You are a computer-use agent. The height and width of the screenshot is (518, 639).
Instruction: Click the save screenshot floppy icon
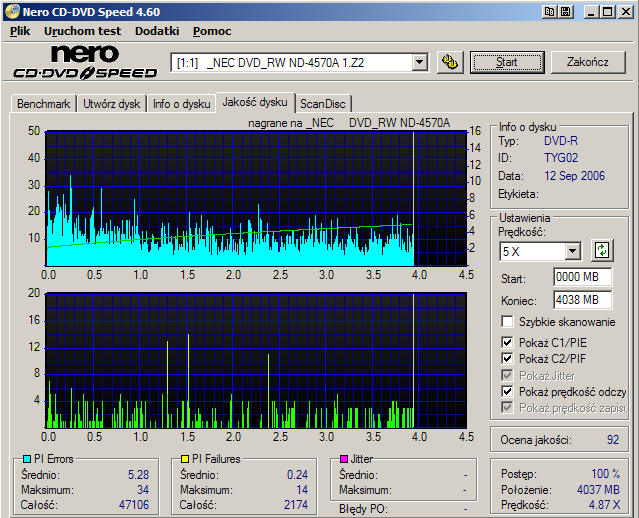coord(566,11)
